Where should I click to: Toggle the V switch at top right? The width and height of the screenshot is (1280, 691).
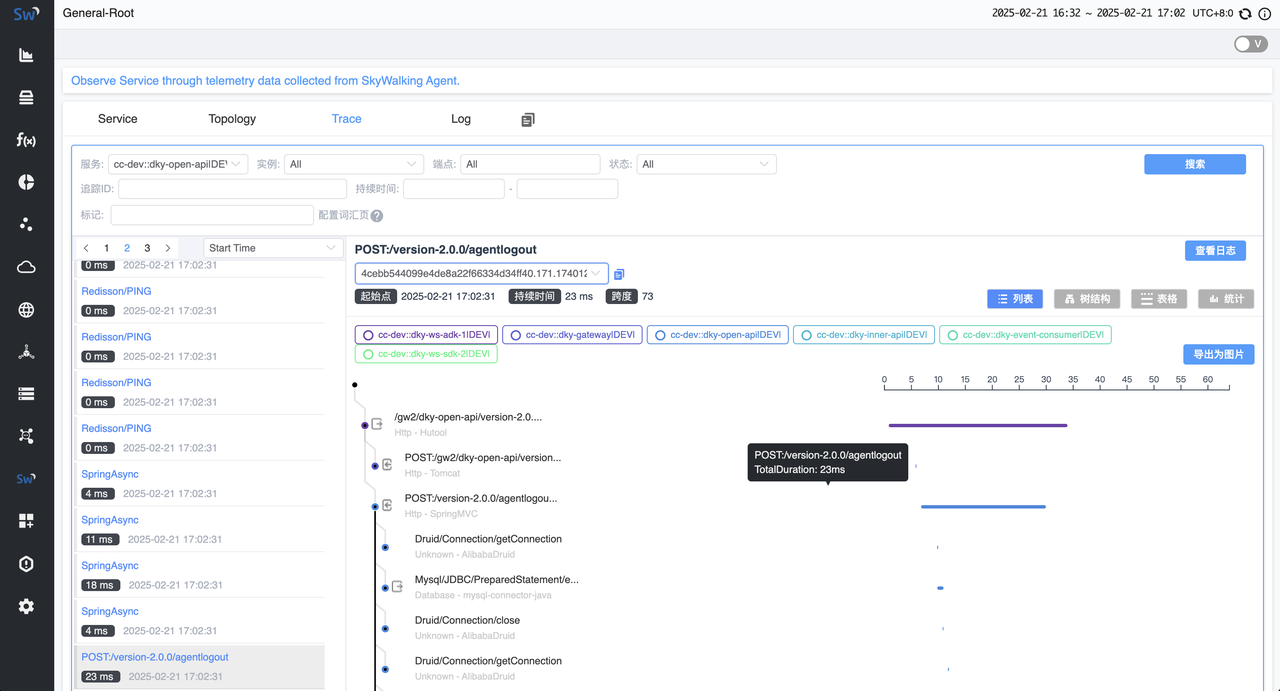pyautogui.click(x=1250, y=44)
